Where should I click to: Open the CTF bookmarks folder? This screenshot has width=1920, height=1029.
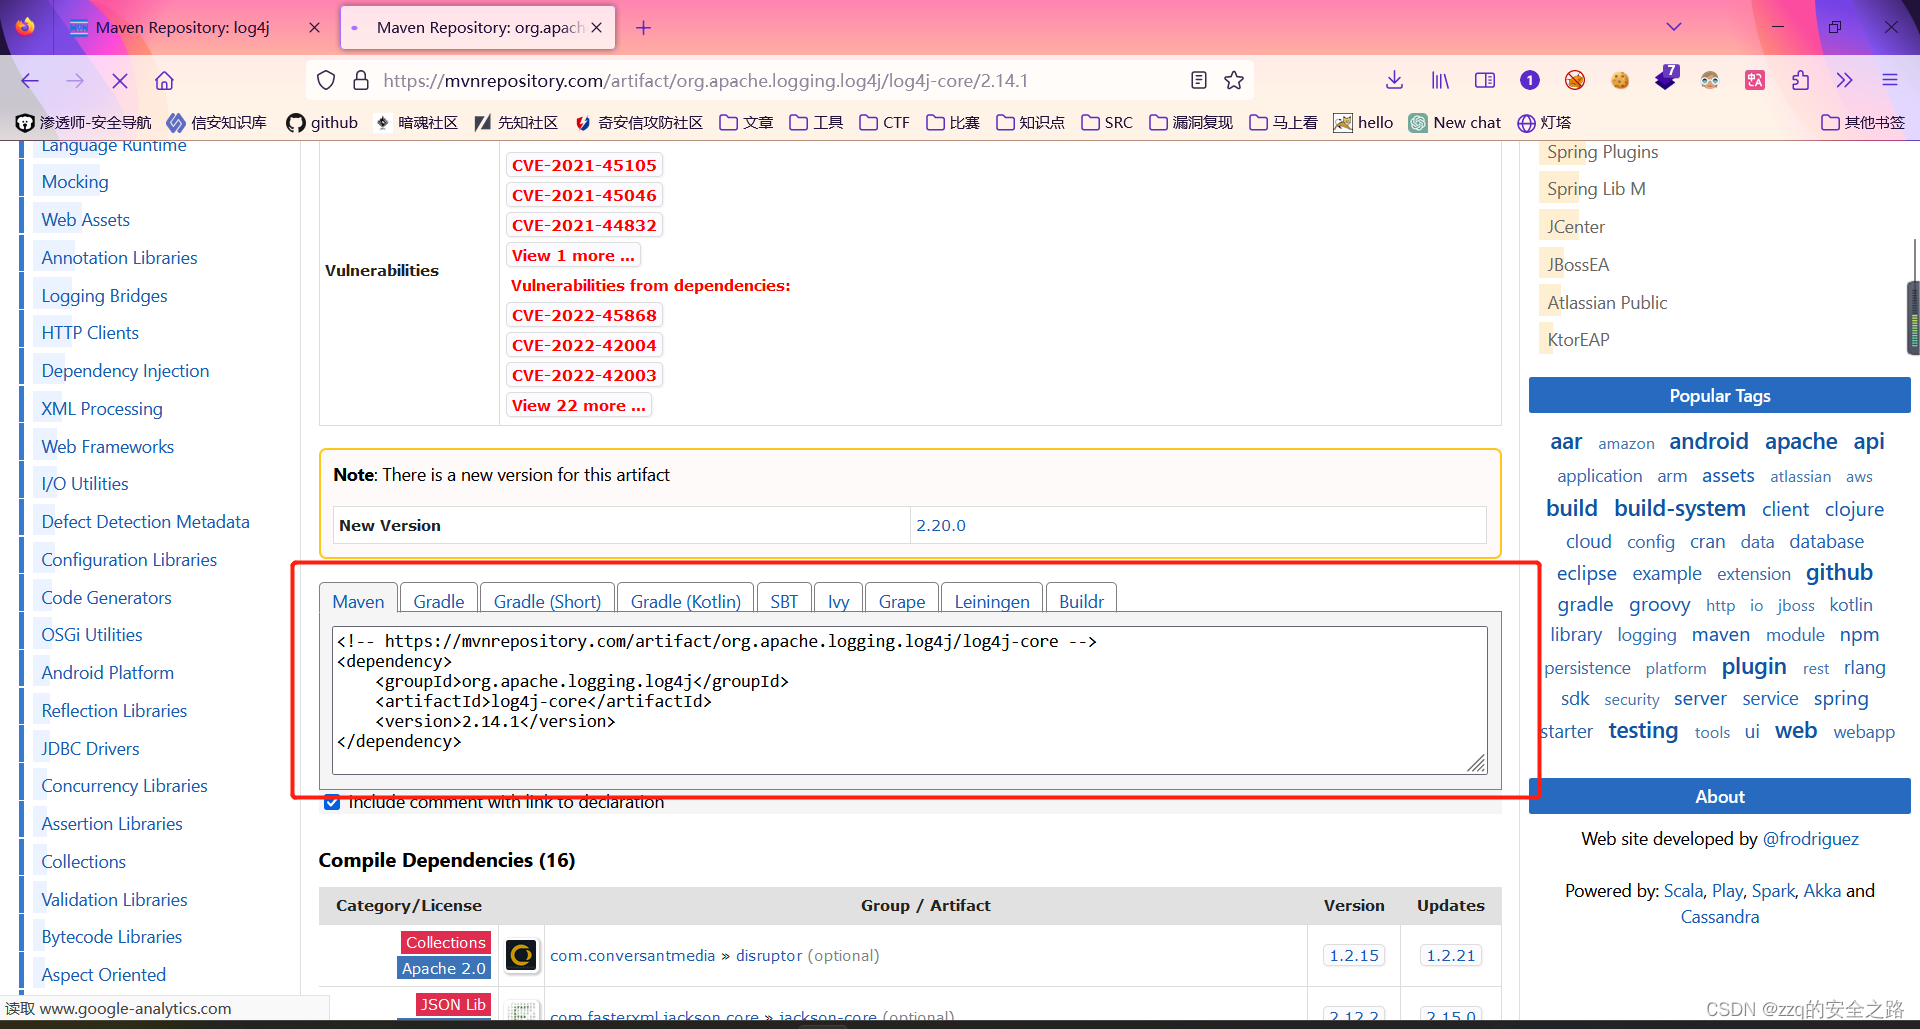884,122
